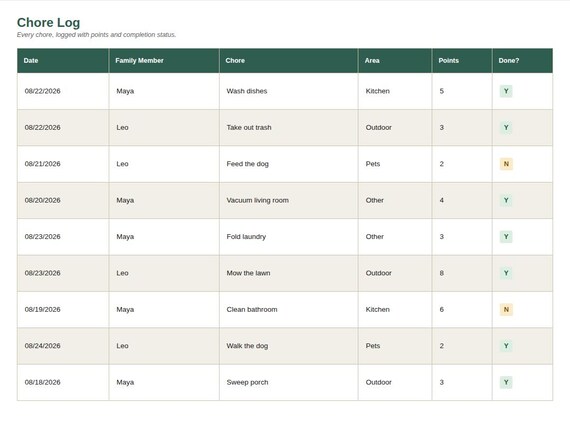Click the Points column header
The height and width of the screenshot is (422, 570).
[462, 61]
